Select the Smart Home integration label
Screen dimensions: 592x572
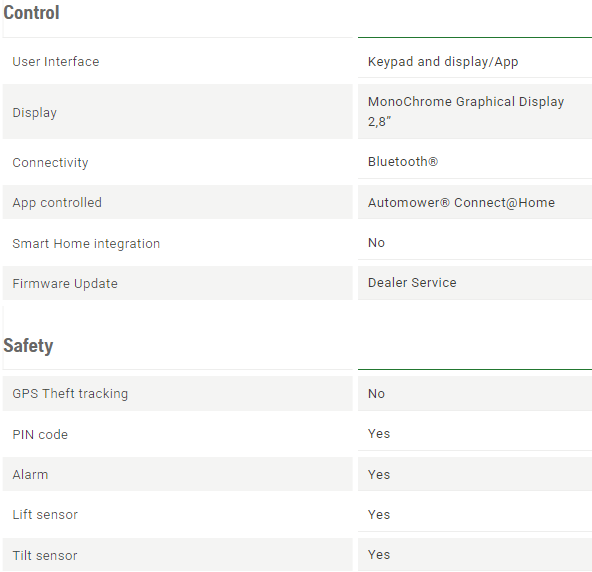86,244
